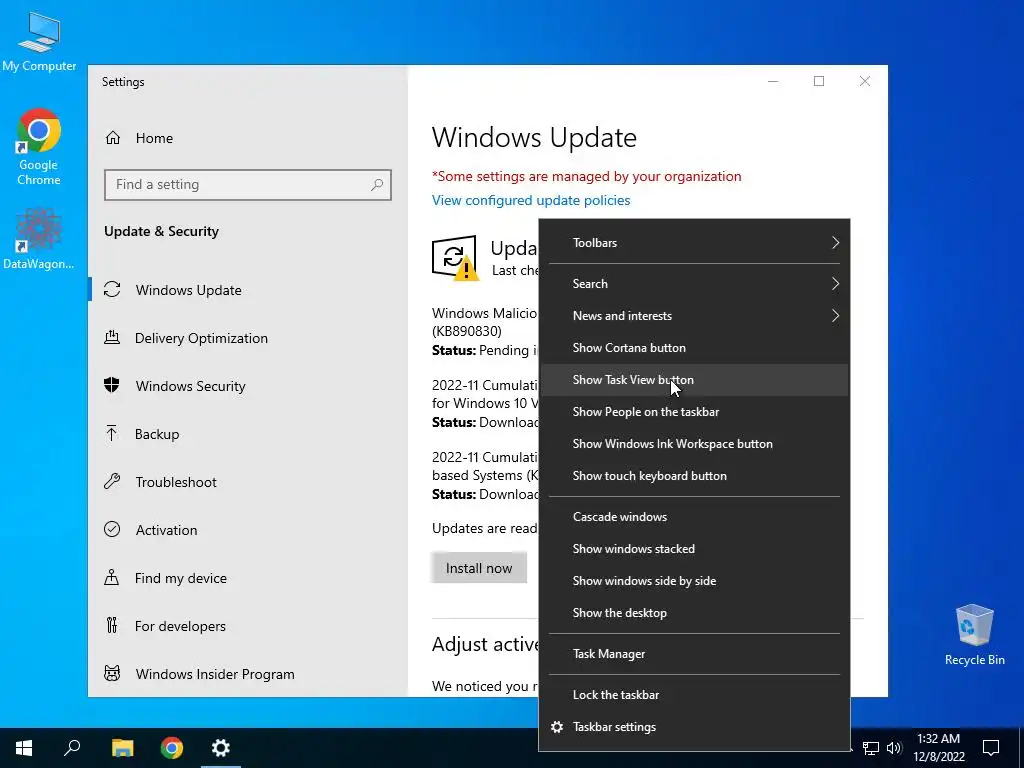Viewport: 1024px width, 768px height.
Task: Open For developers page label
Action: [x=180, y=626]
